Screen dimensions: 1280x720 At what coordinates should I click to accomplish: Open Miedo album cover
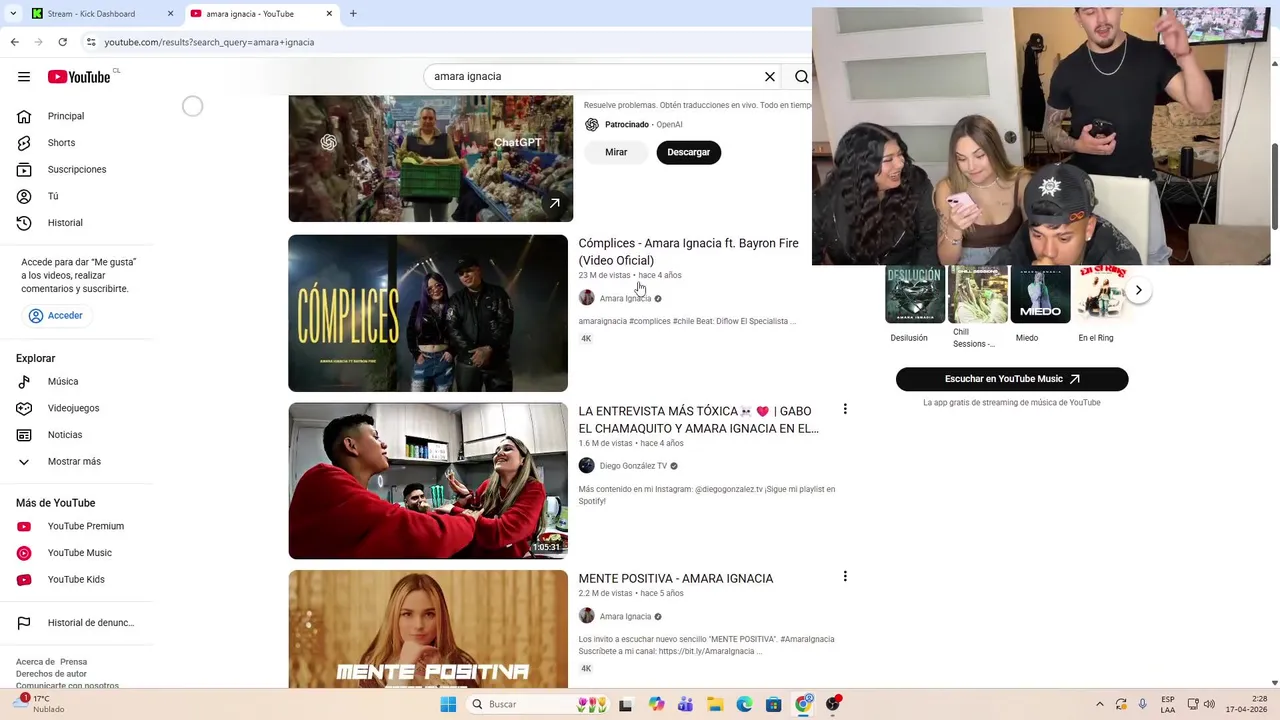coord(1040,294)
